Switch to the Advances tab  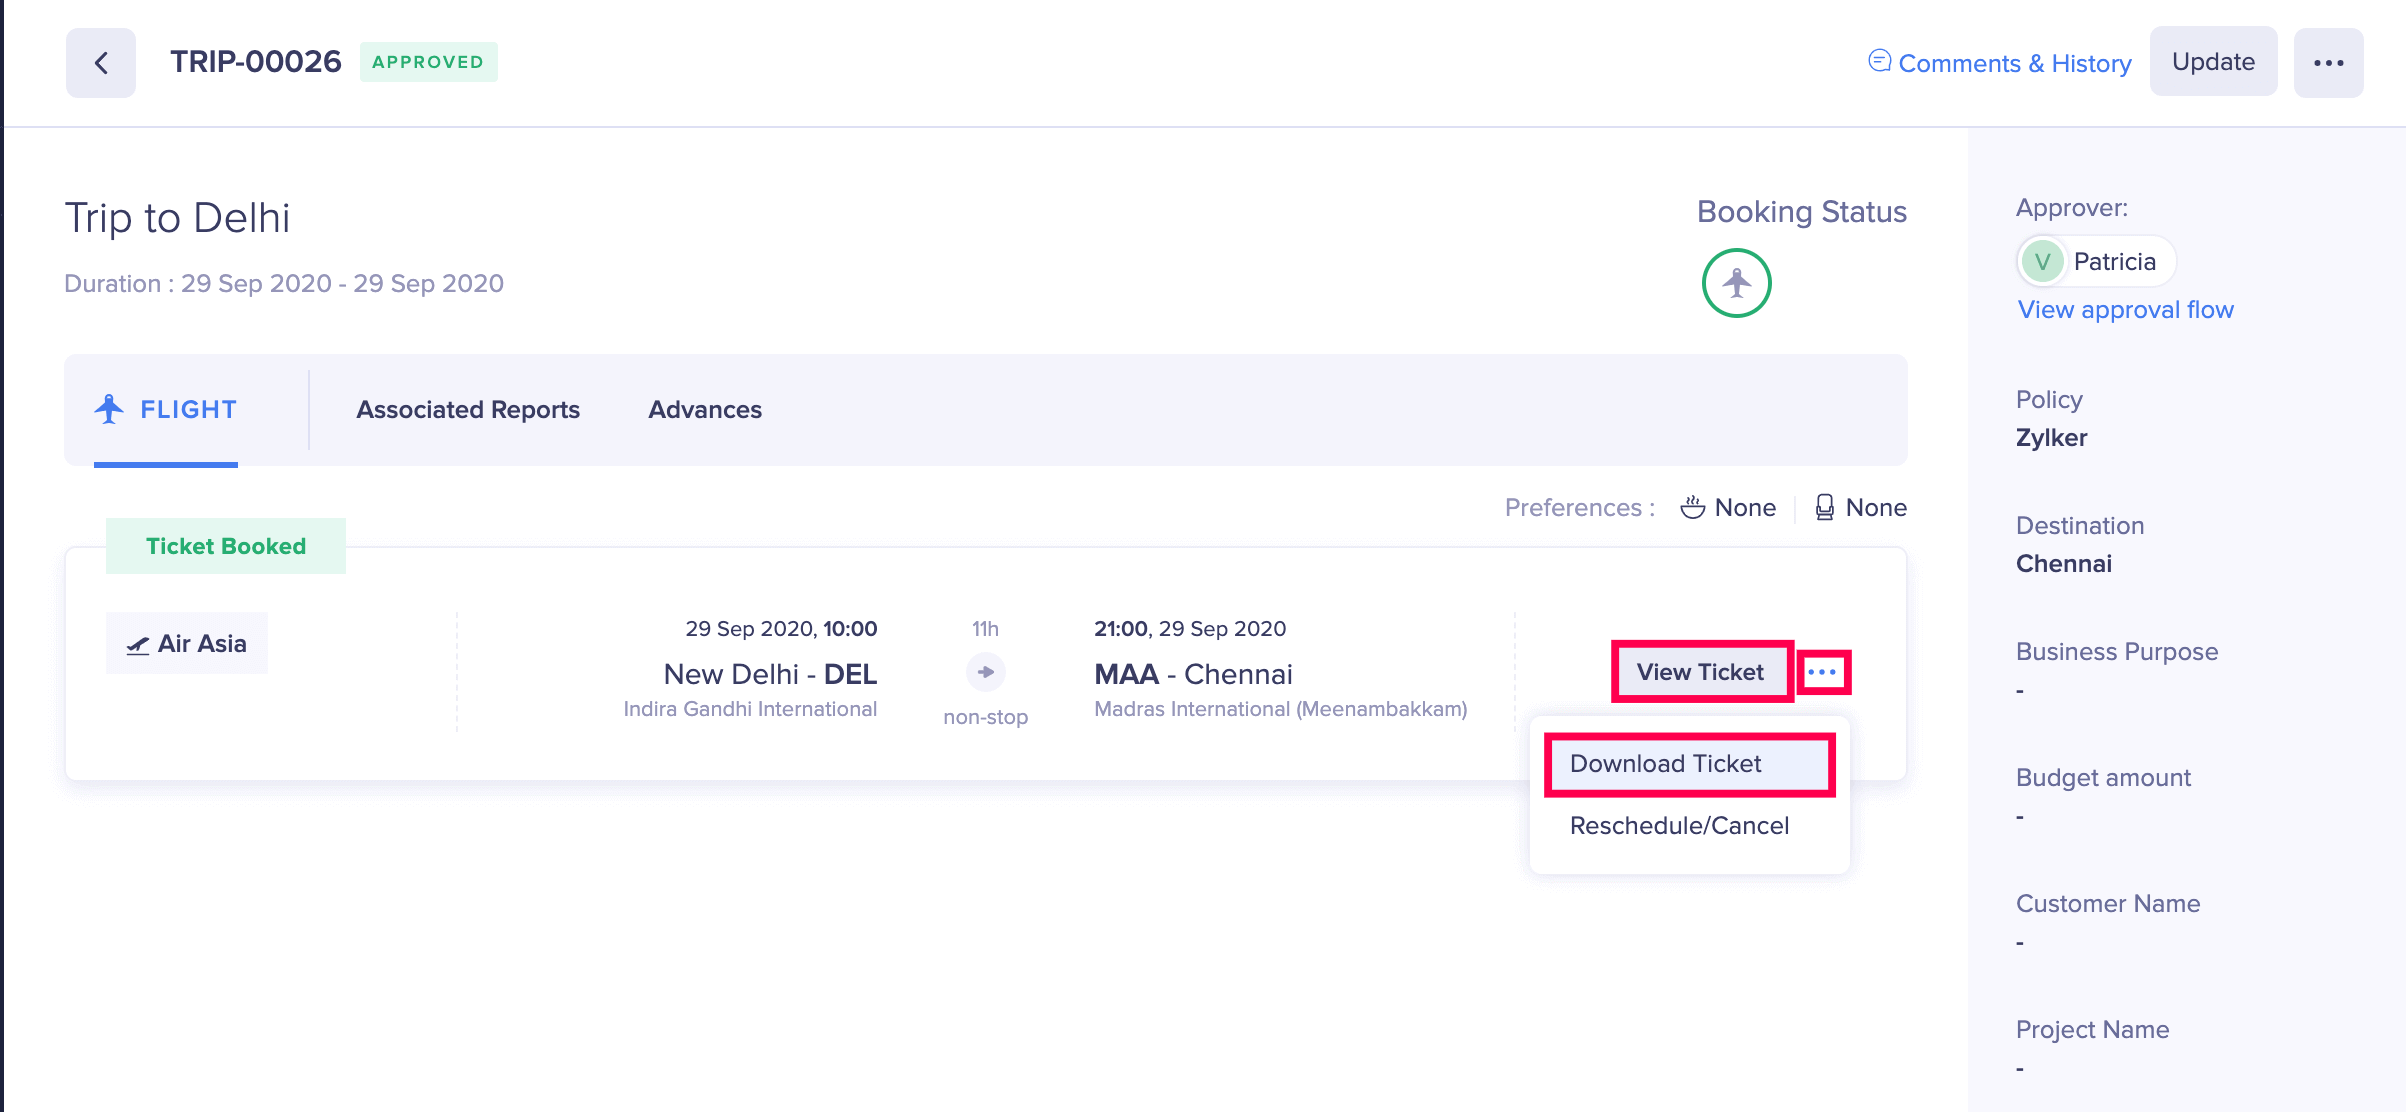704,410
